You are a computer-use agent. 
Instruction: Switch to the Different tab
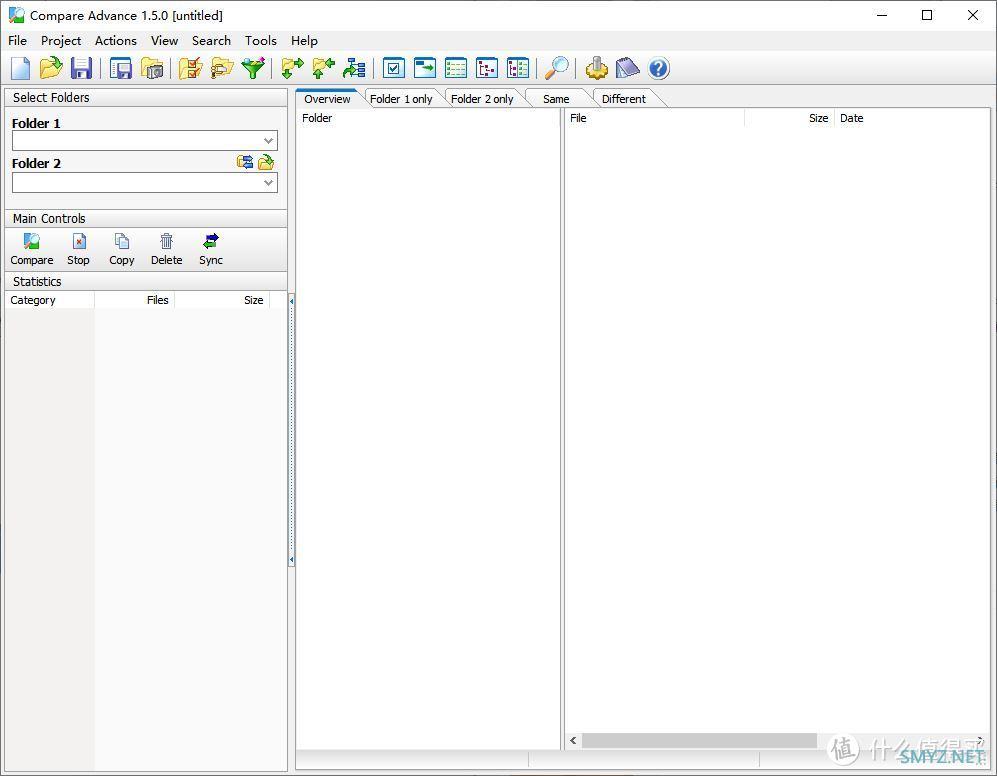(x=623, y=99)
